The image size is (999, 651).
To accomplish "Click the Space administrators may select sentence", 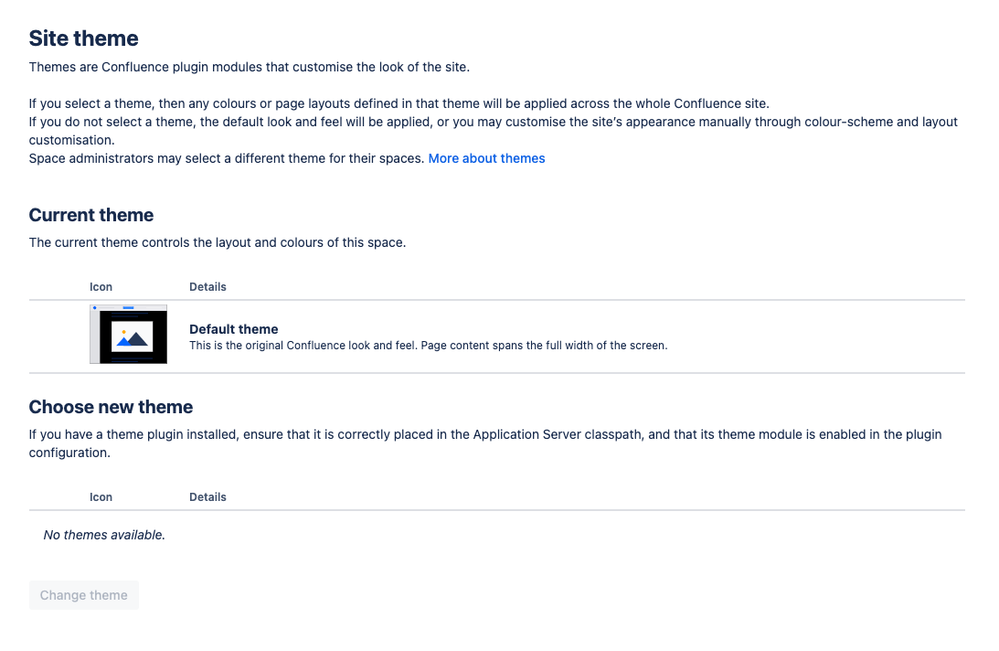I will (x=226, y=159).
